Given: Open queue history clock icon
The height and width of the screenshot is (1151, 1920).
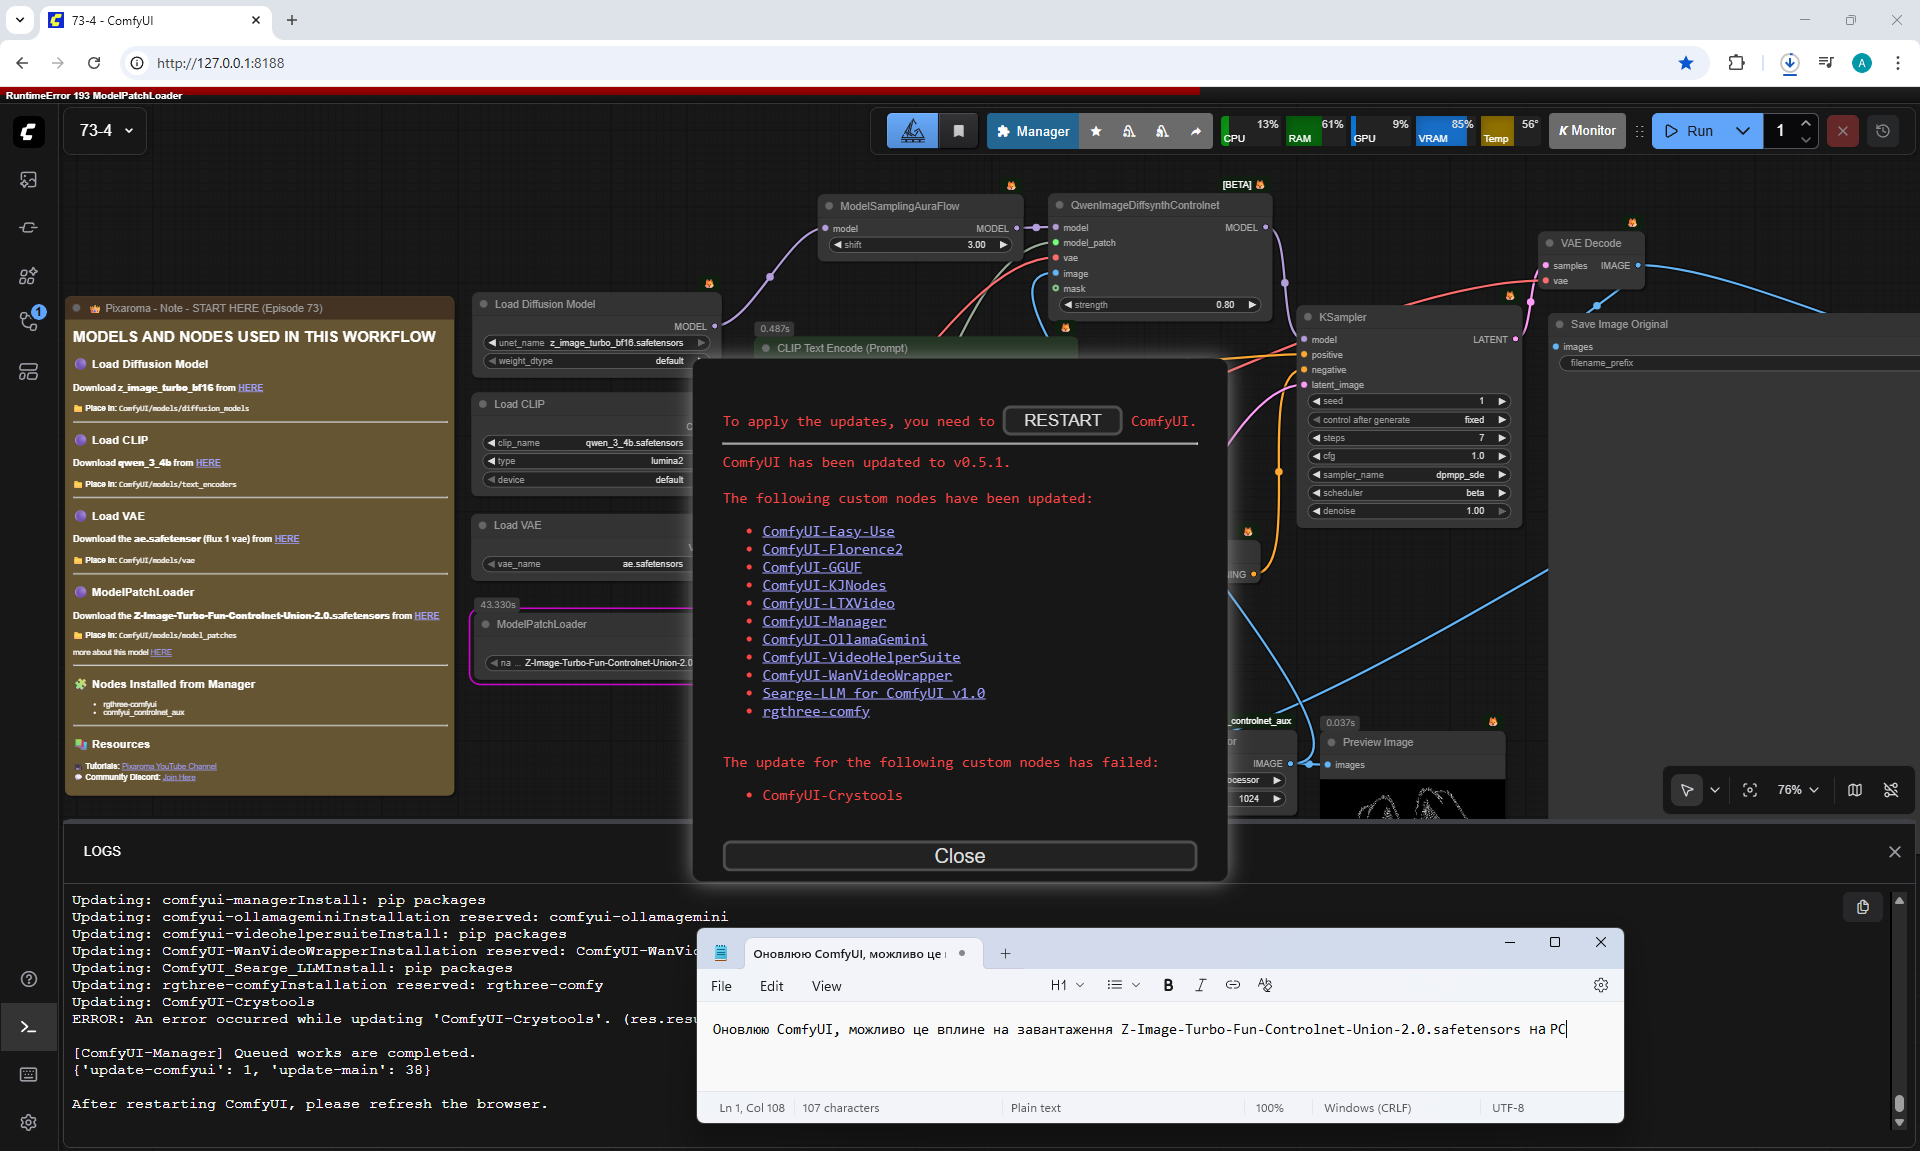Looking at the screenshot, I should 1883,131.
